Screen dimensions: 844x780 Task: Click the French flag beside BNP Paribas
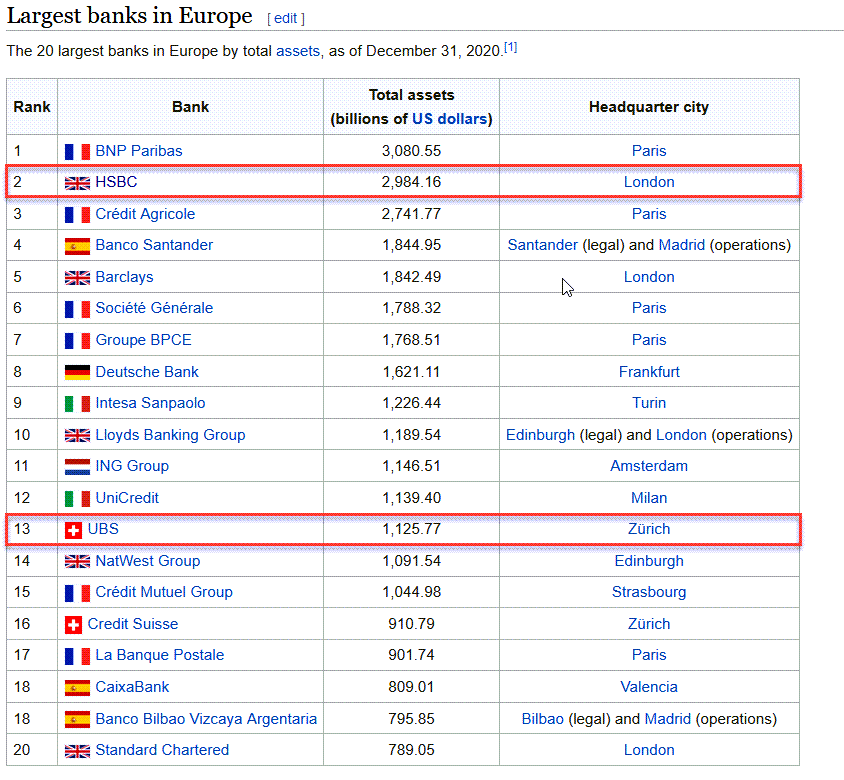tap(77, 152)
